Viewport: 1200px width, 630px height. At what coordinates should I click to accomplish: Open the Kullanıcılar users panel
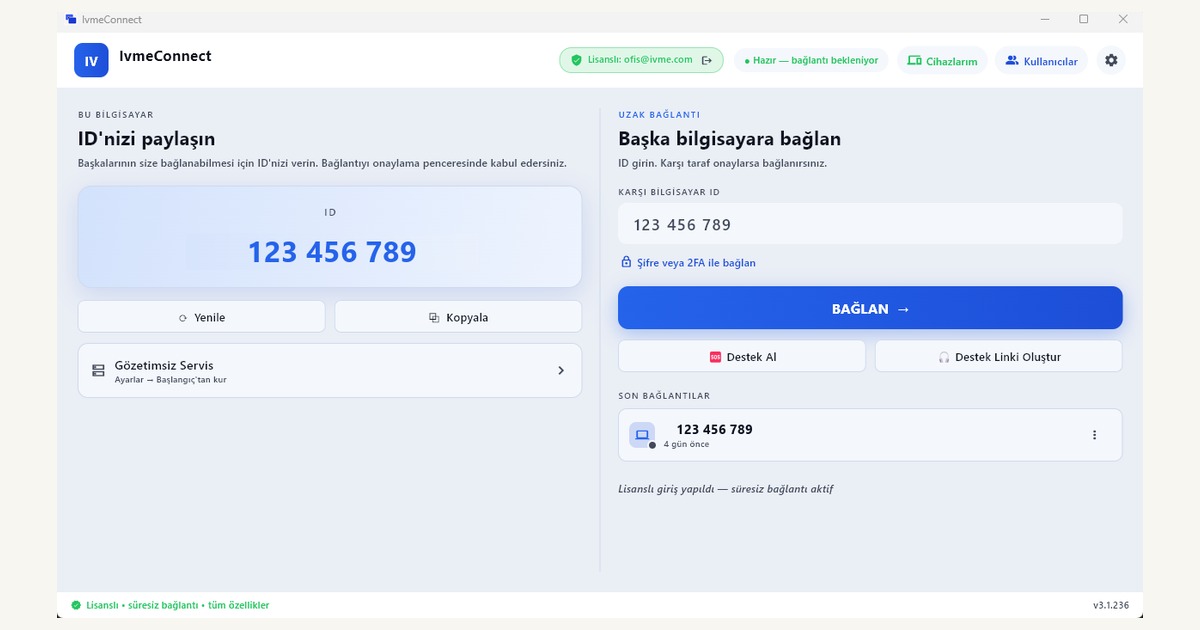pos(1041,60)
